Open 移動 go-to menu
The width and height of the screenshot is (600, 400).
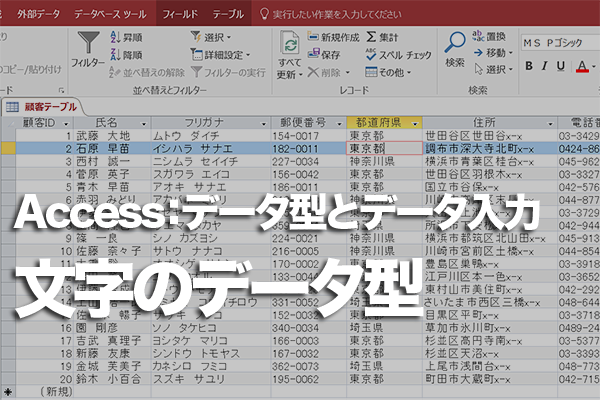click(x=493, y=53)
